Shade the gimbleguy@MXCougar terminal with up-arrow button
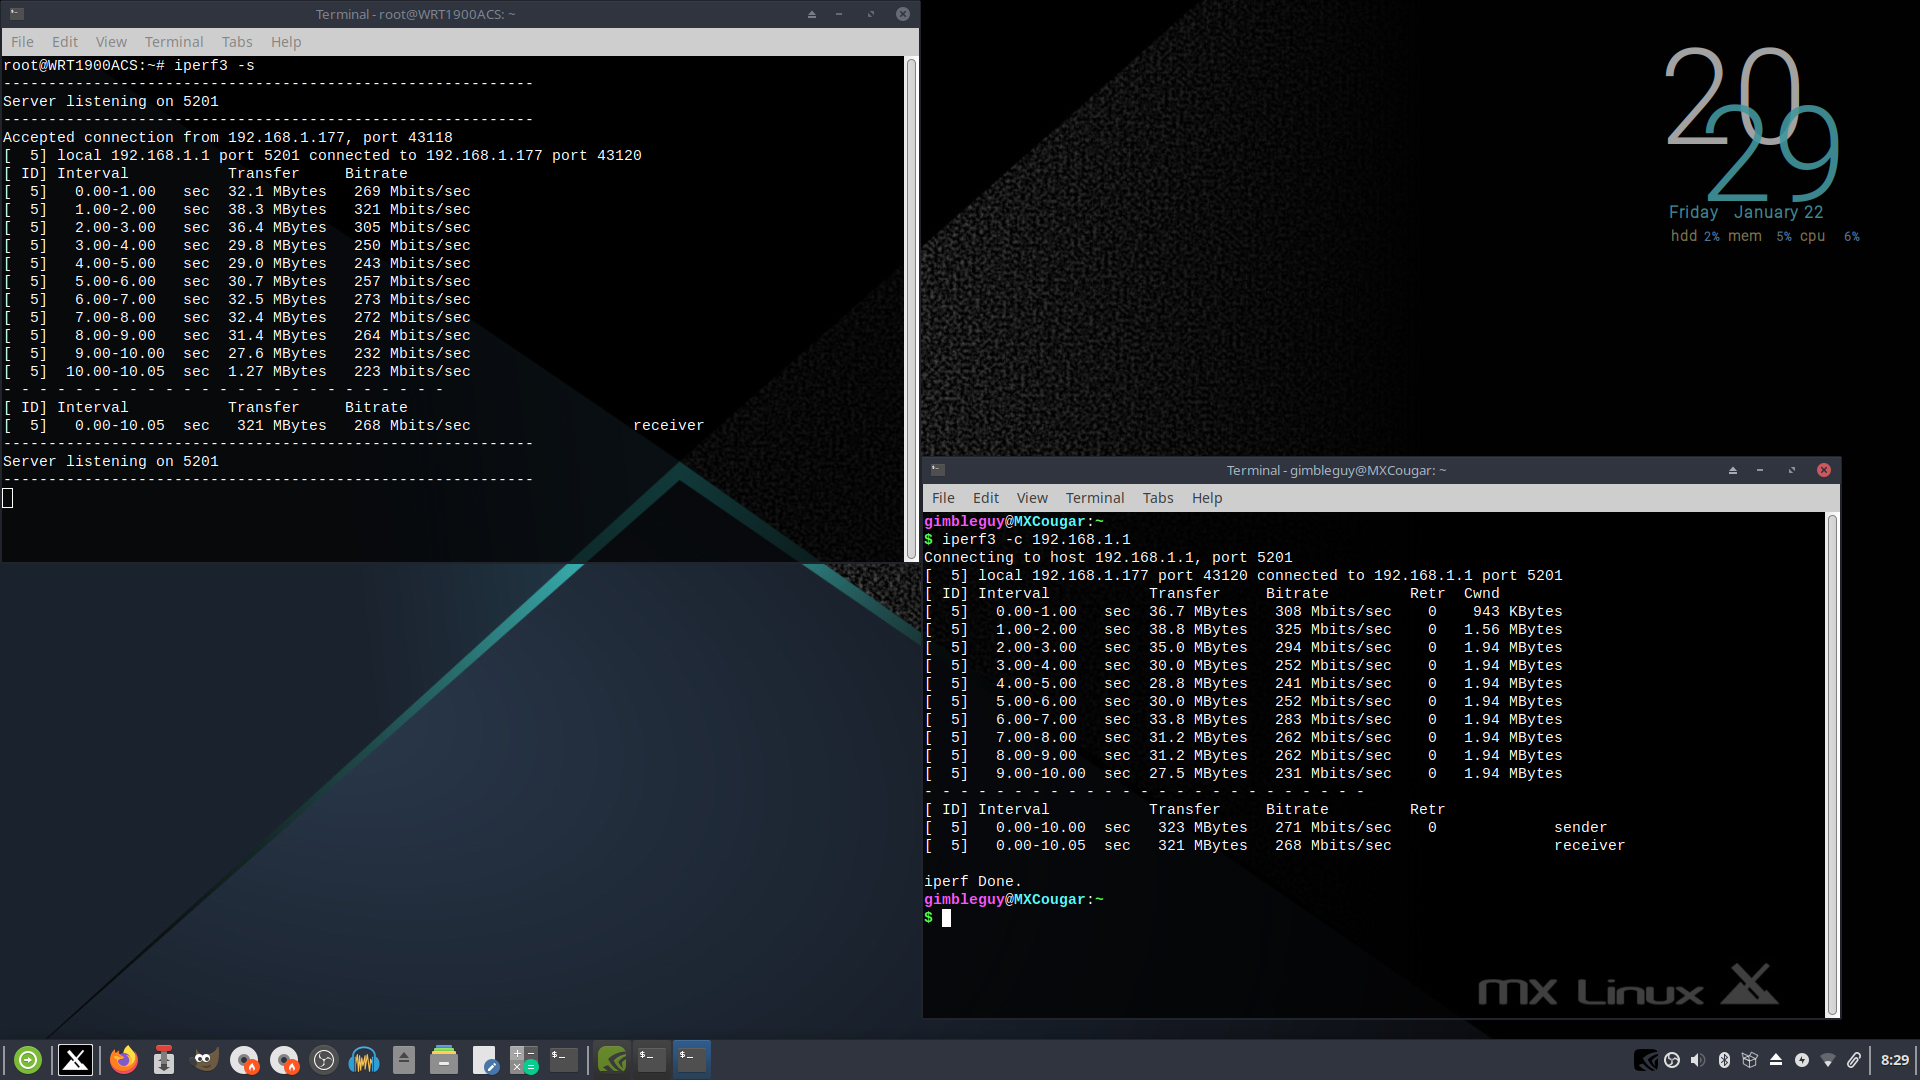Image resolution: width=1920 pixels, height=1080 pixels. [x=1733, y=470]
